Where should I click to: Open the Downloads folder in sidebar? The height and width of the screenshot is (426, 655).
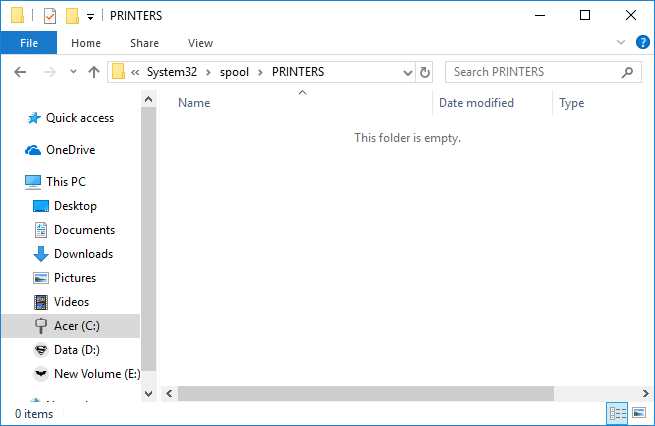pyautogui.click(x=83, y=254)
